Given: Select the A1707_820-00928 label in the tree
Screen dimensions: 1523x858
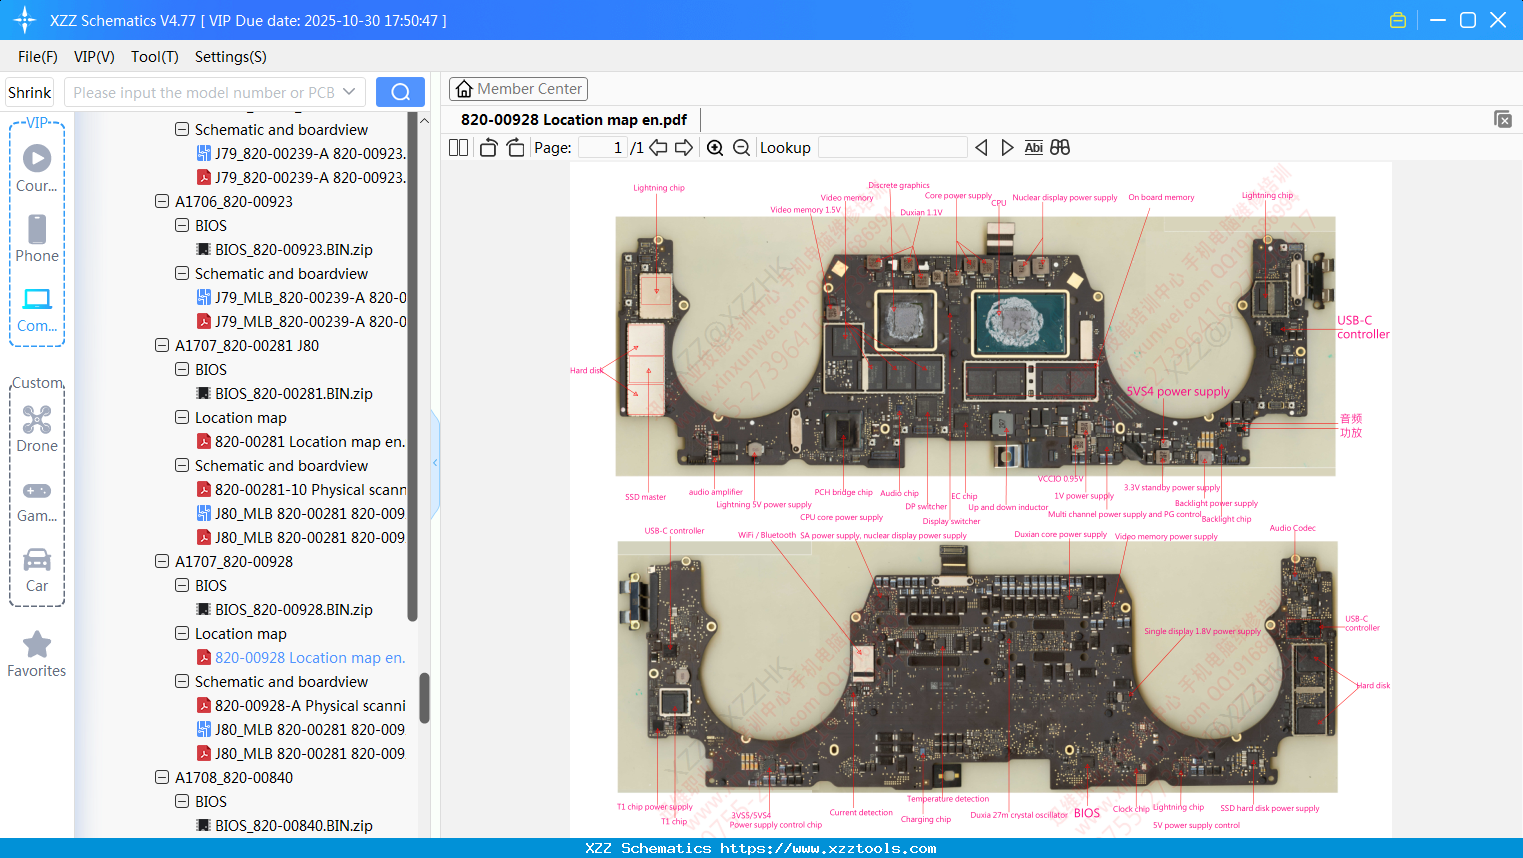Looking at the screenshot, I should [234, 562].
